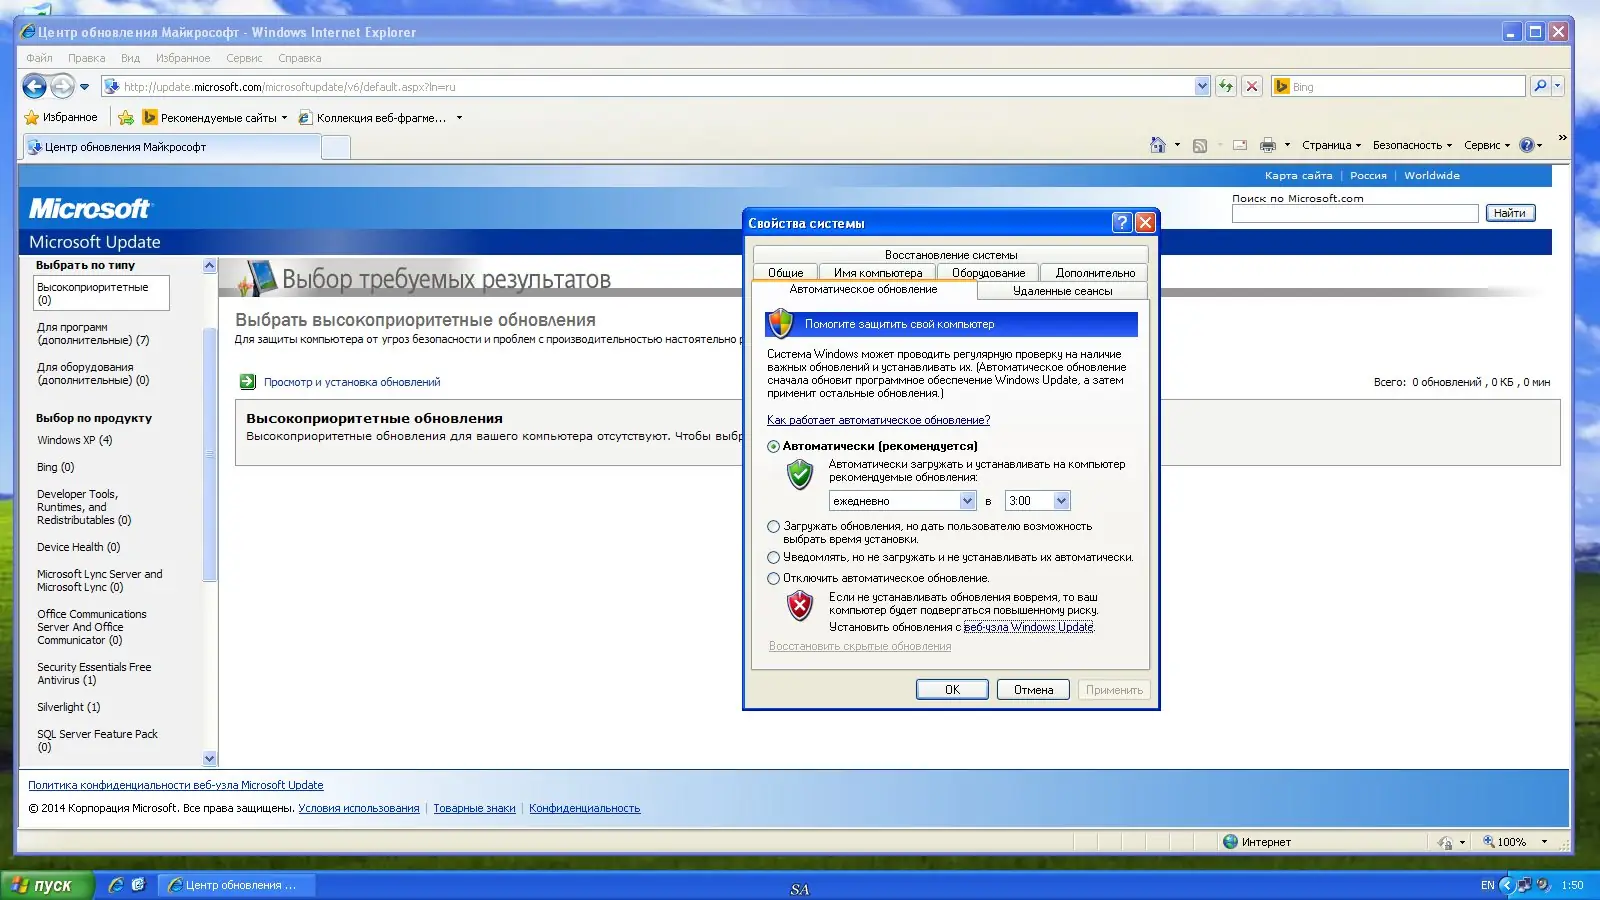Screen dimensions: 1600x900
Task: Open search provider dropdown arrow
Action: click(1557, 86)
